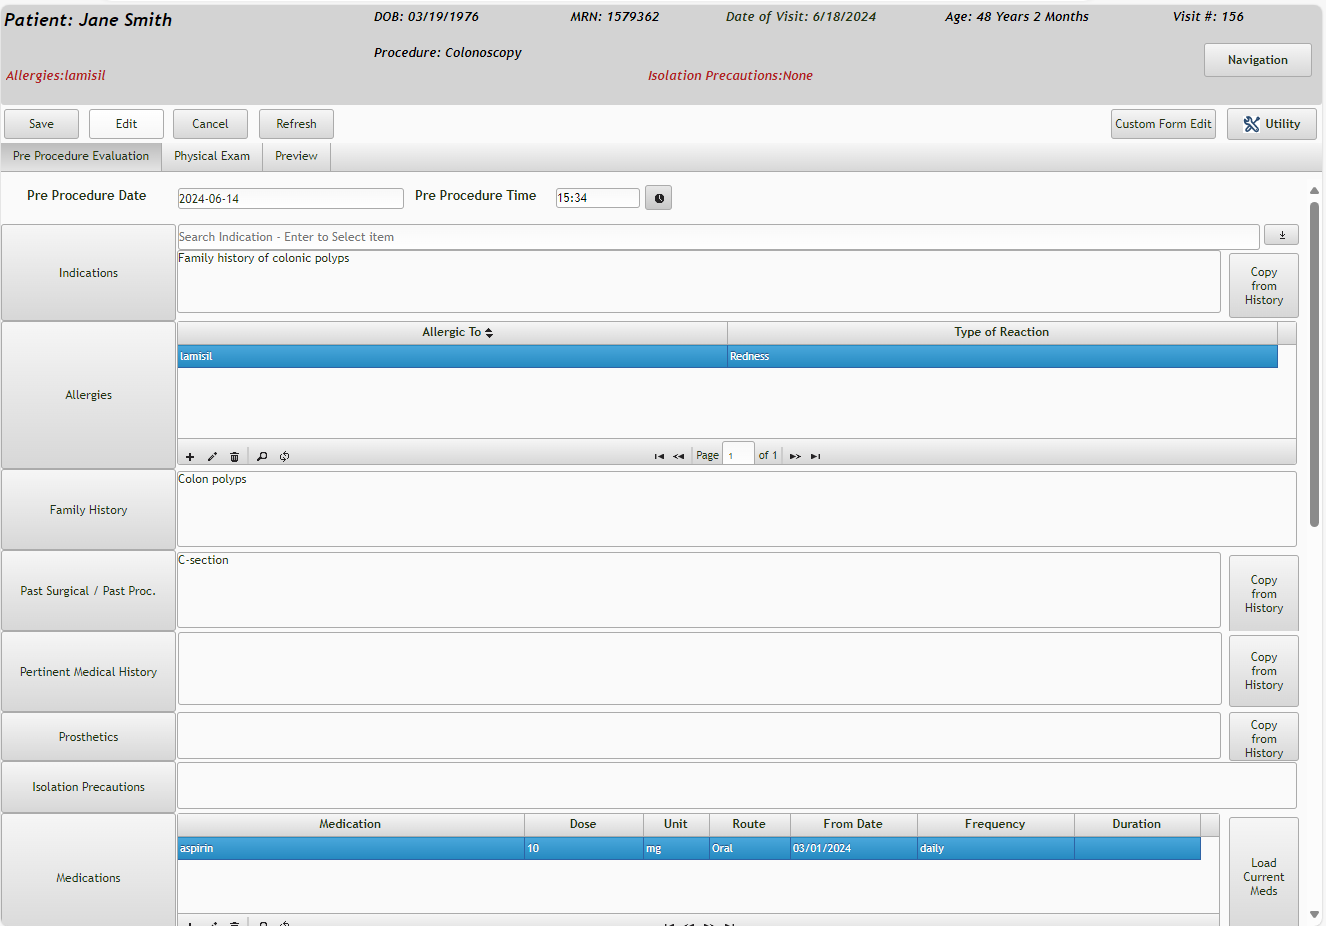This screenshot has height=926, width=1326.
Task: Reload the Allergies grid with refresh icon
Action: [285, 456]
